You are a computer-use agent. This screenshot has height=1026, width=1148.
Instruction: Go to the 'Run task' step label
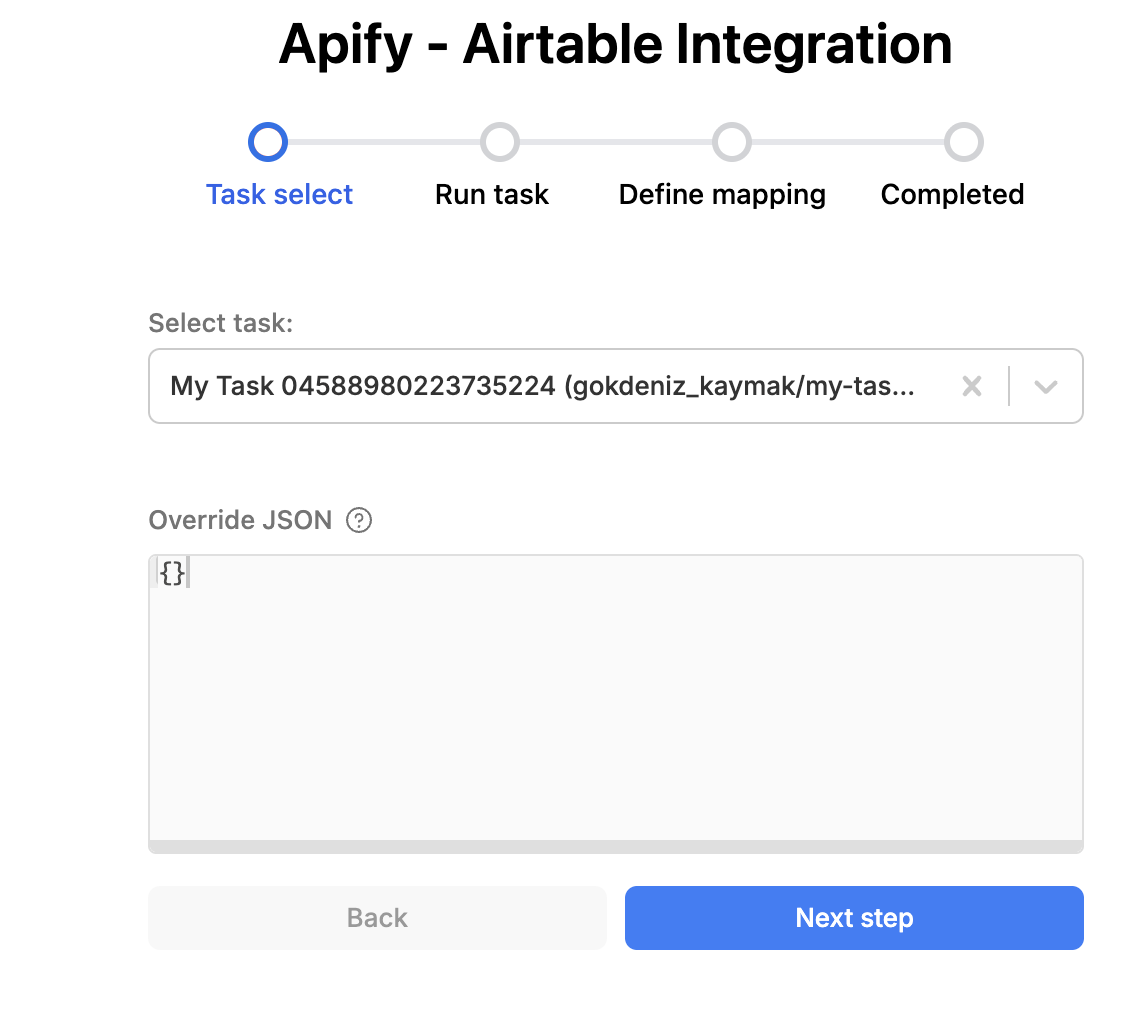[x=491, y=194]
